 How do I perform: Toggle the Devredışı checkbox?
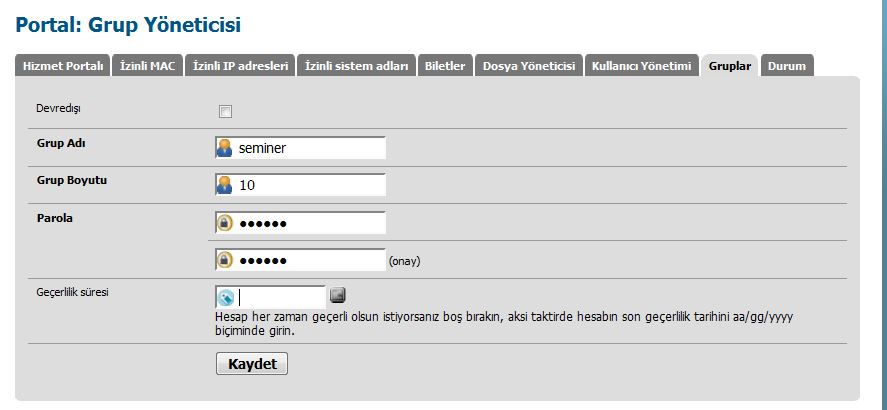tap(225, 111)
